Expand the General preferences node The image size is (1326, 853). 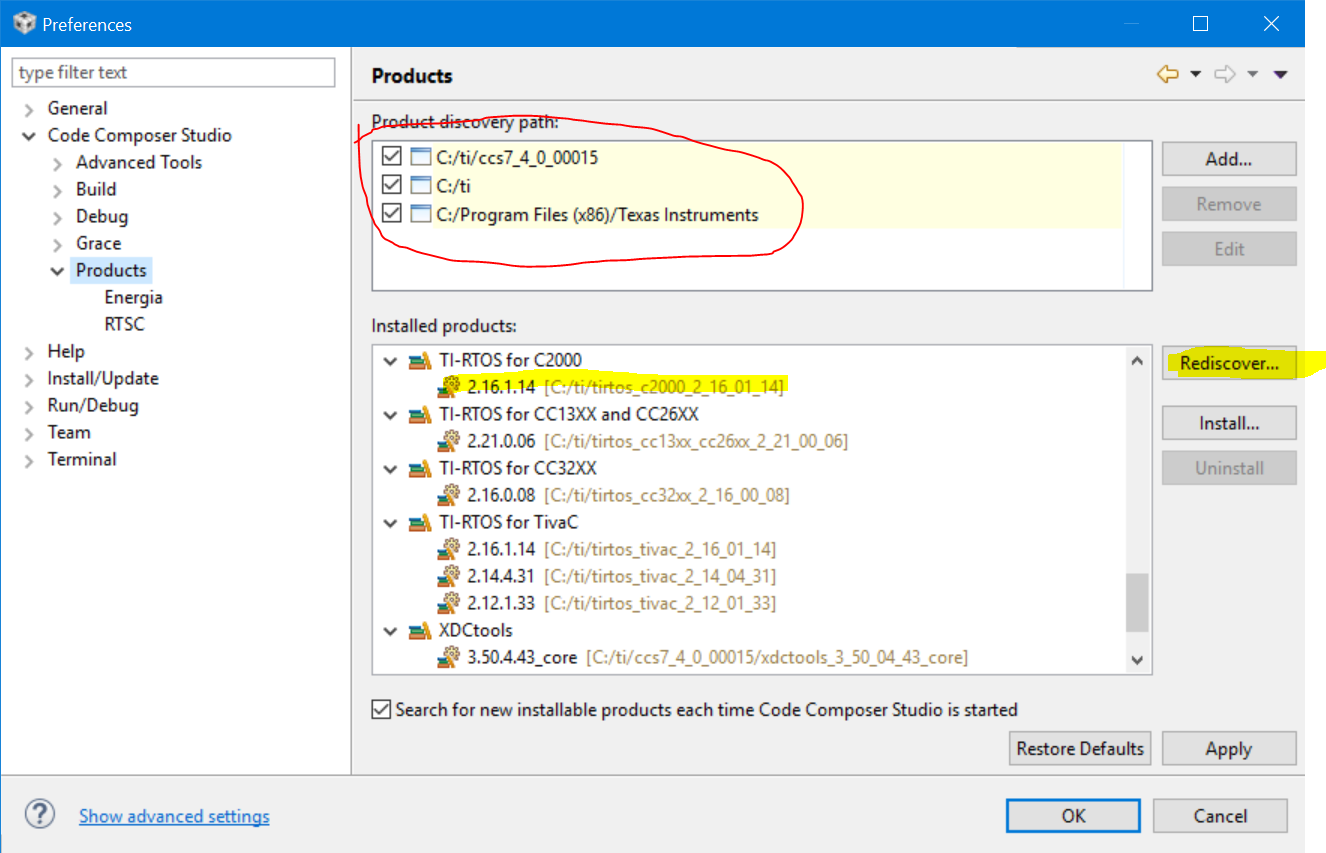pyautogui.click(x=29, y=109)
